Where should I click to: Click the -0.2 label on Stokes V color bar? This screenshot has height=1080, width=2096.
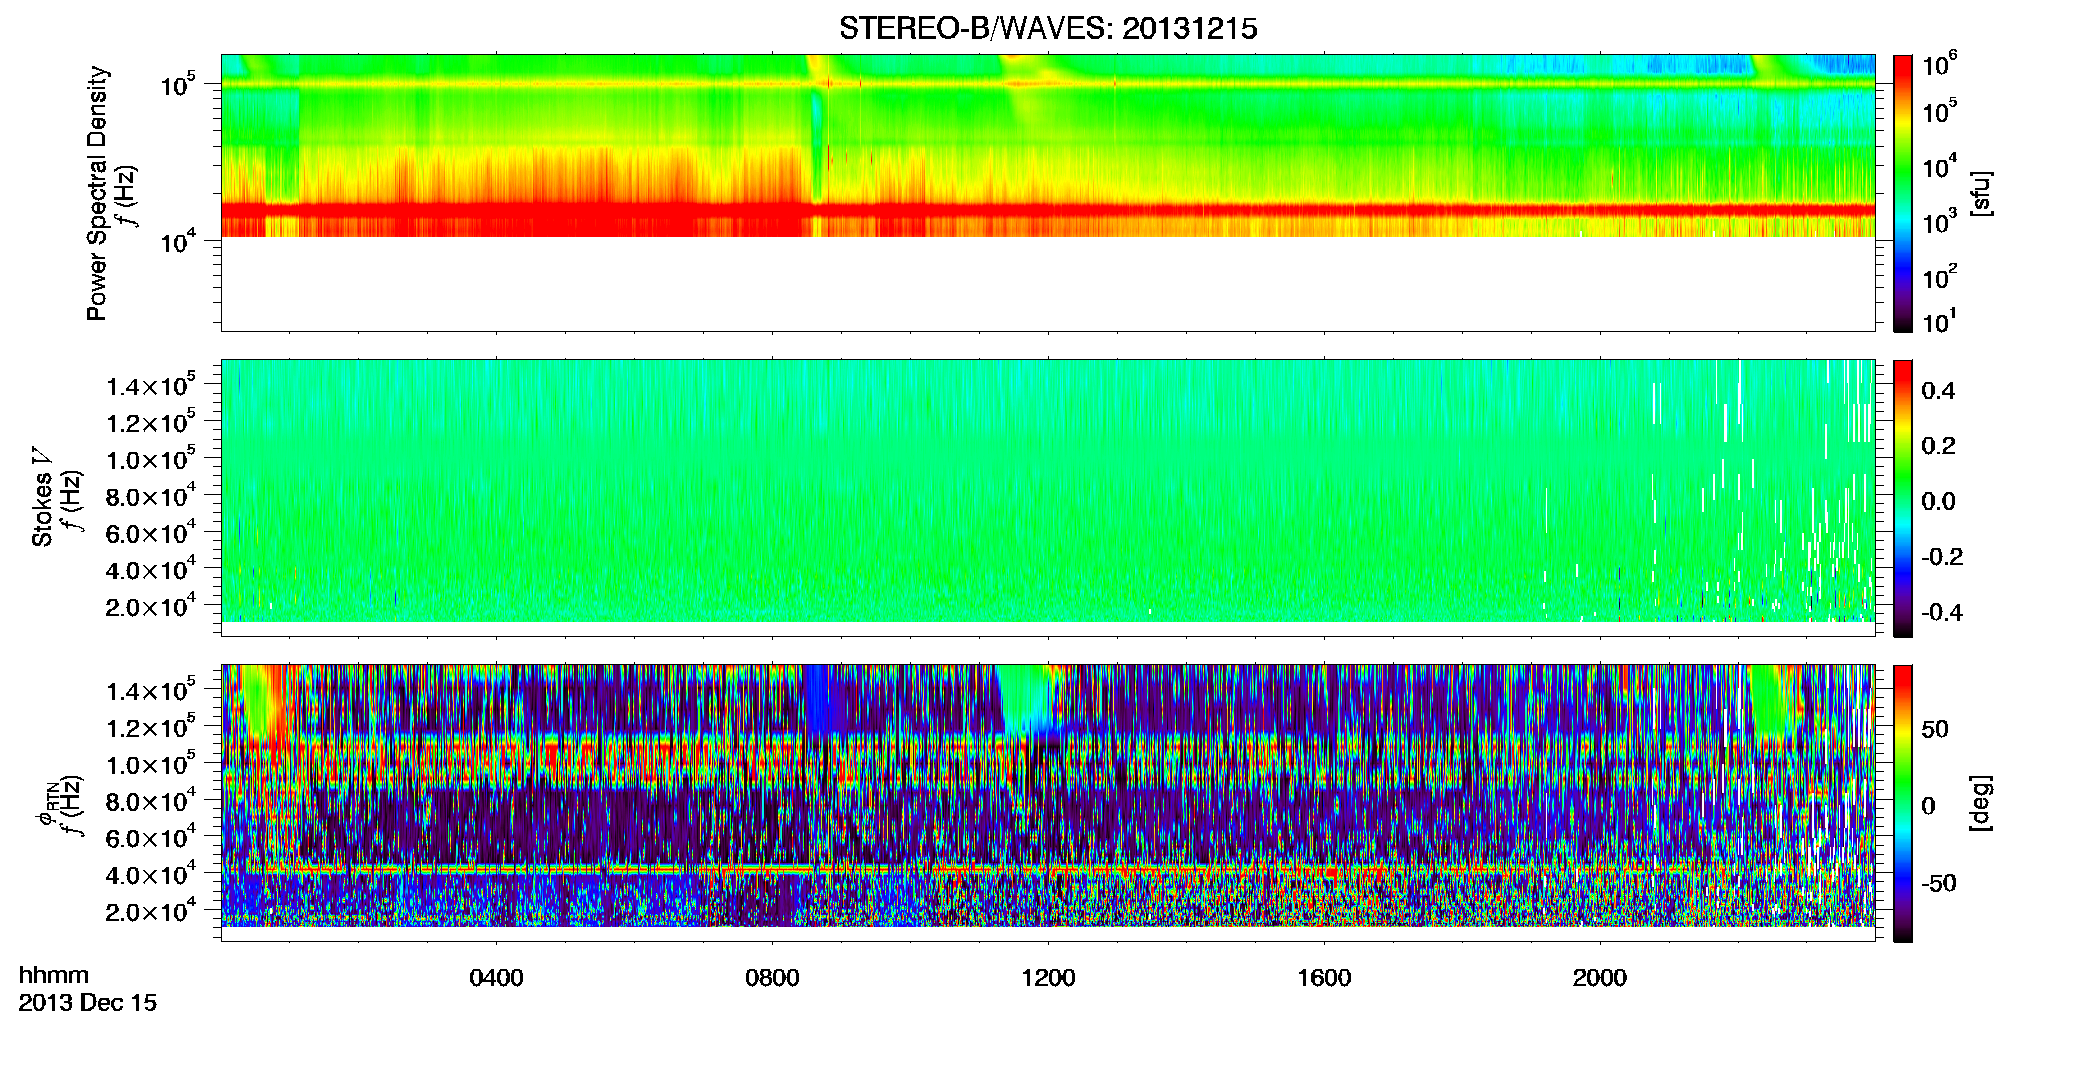(x=1943, y=557)
